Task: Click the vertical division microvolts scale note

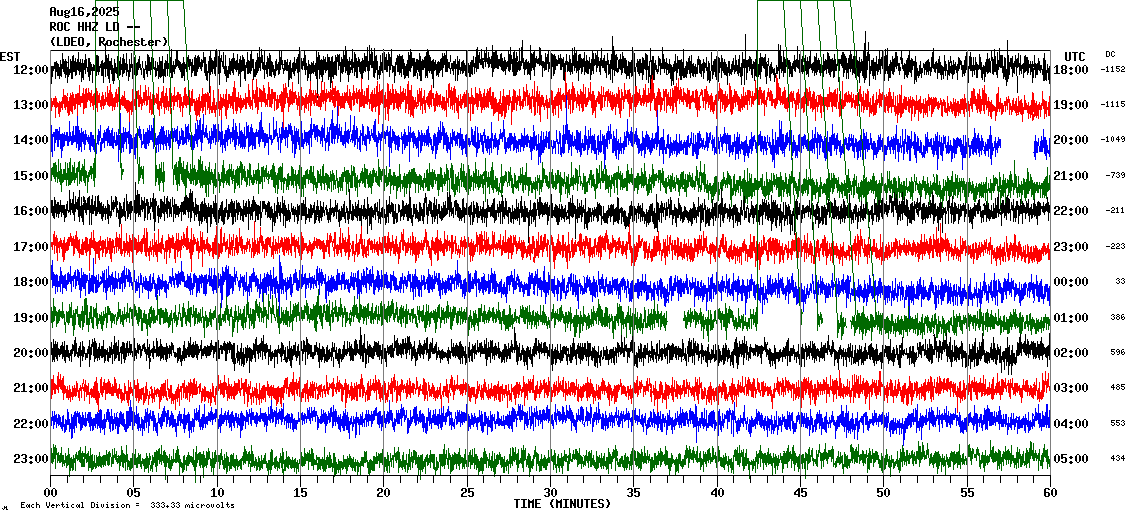Action: 127,506
